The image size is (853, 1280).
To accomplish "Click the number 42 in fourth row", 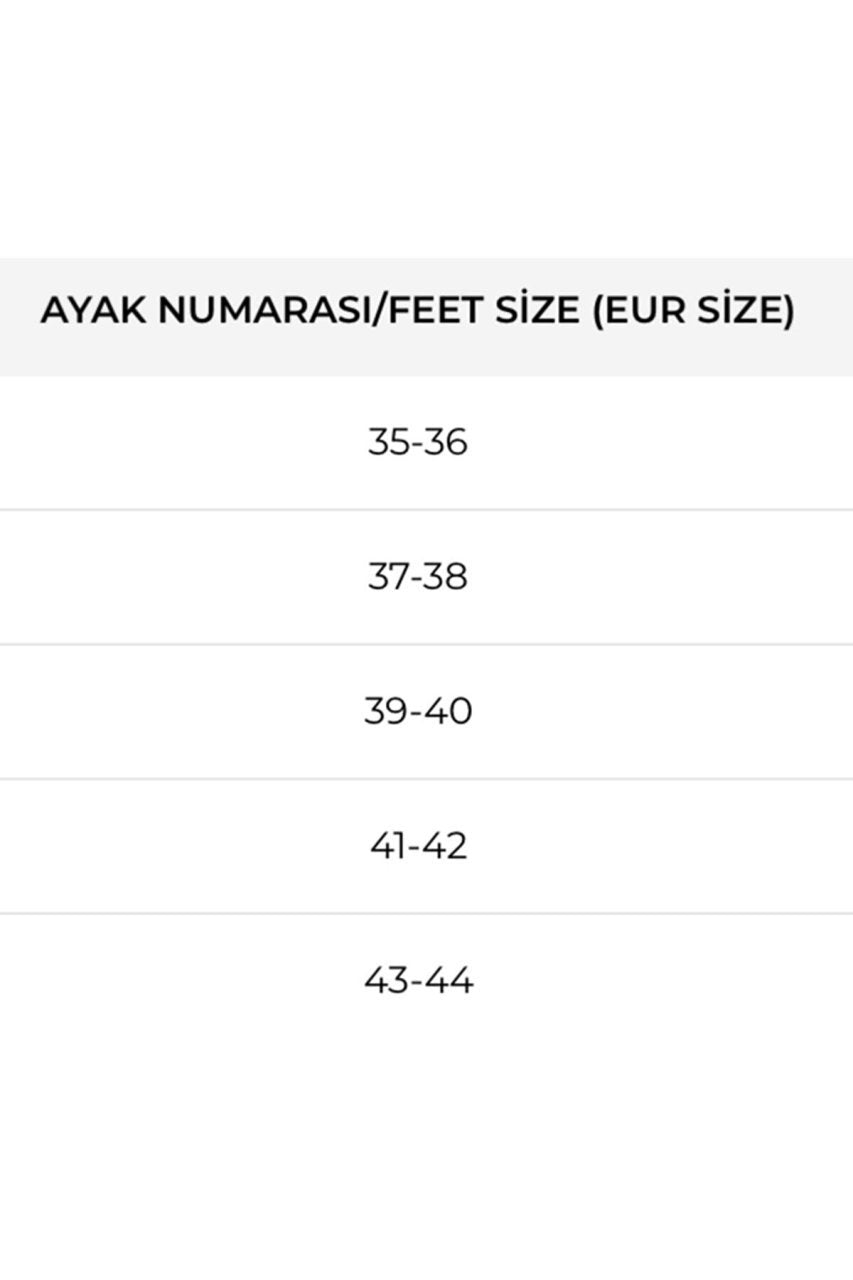I will (x=446, y=846).
